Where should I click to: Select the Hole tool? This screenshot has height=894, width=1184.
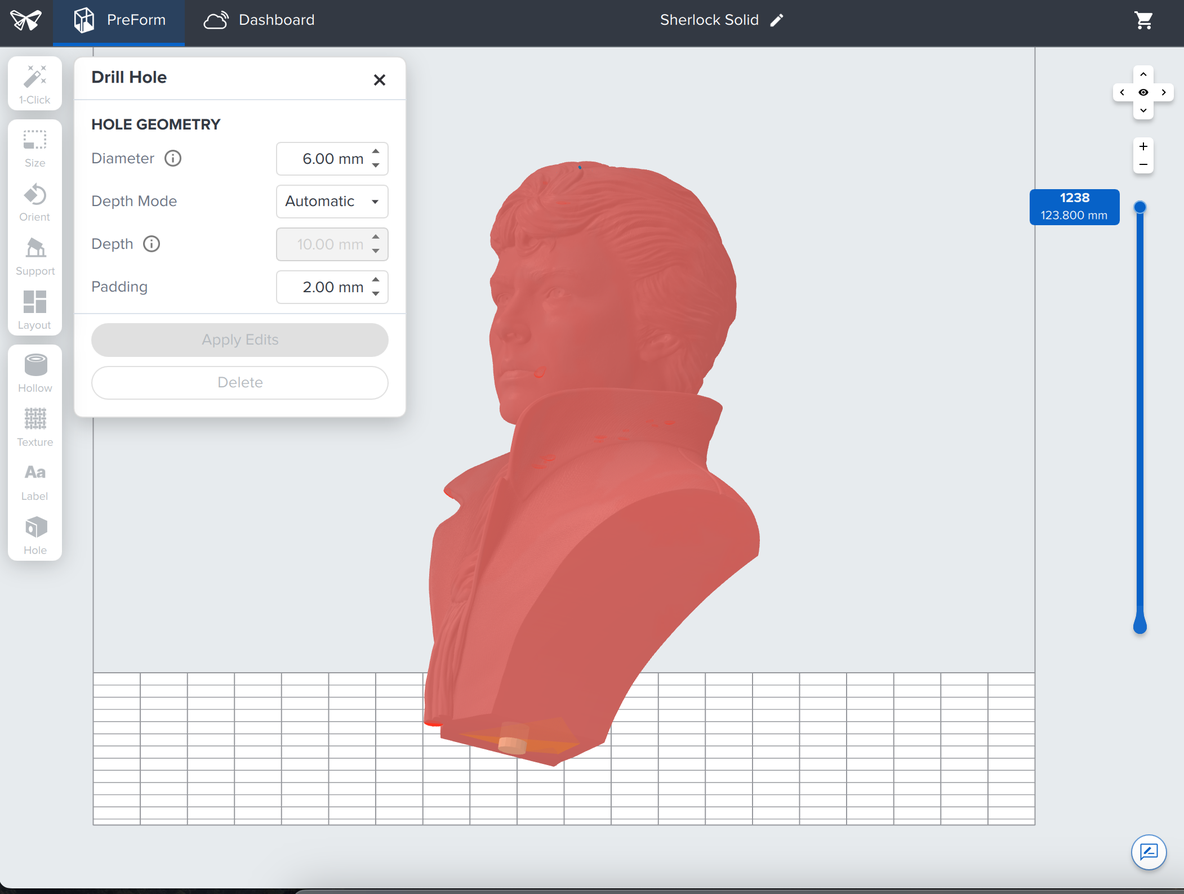[x=34, y=534]
